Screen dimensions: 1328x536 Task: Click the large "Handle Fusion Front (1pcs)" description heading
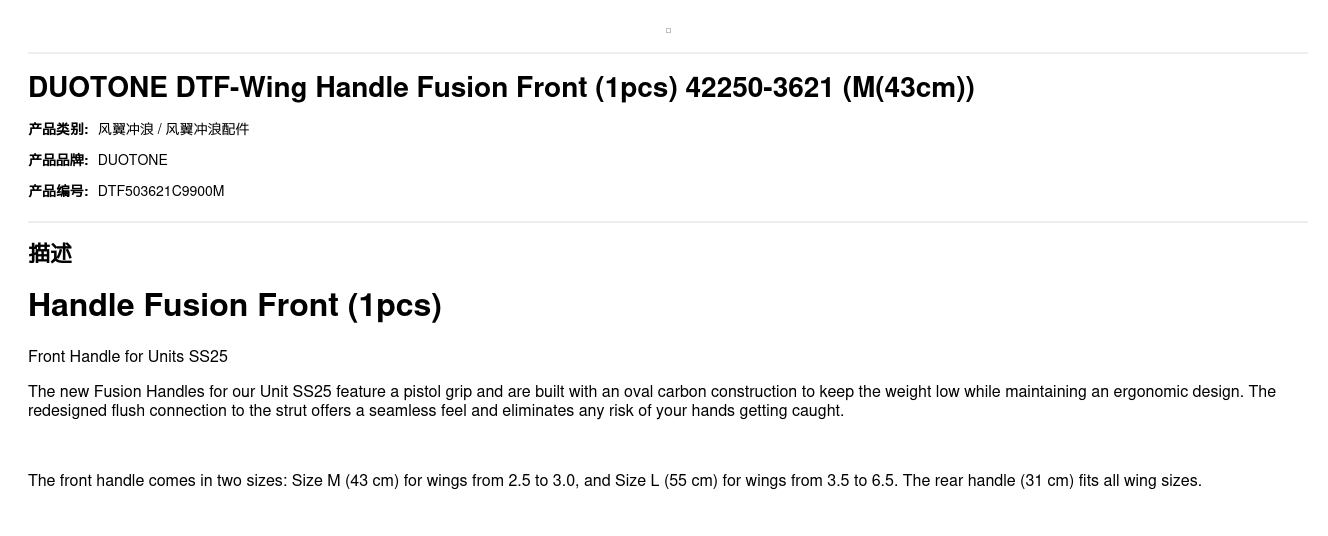click(235, 305)
